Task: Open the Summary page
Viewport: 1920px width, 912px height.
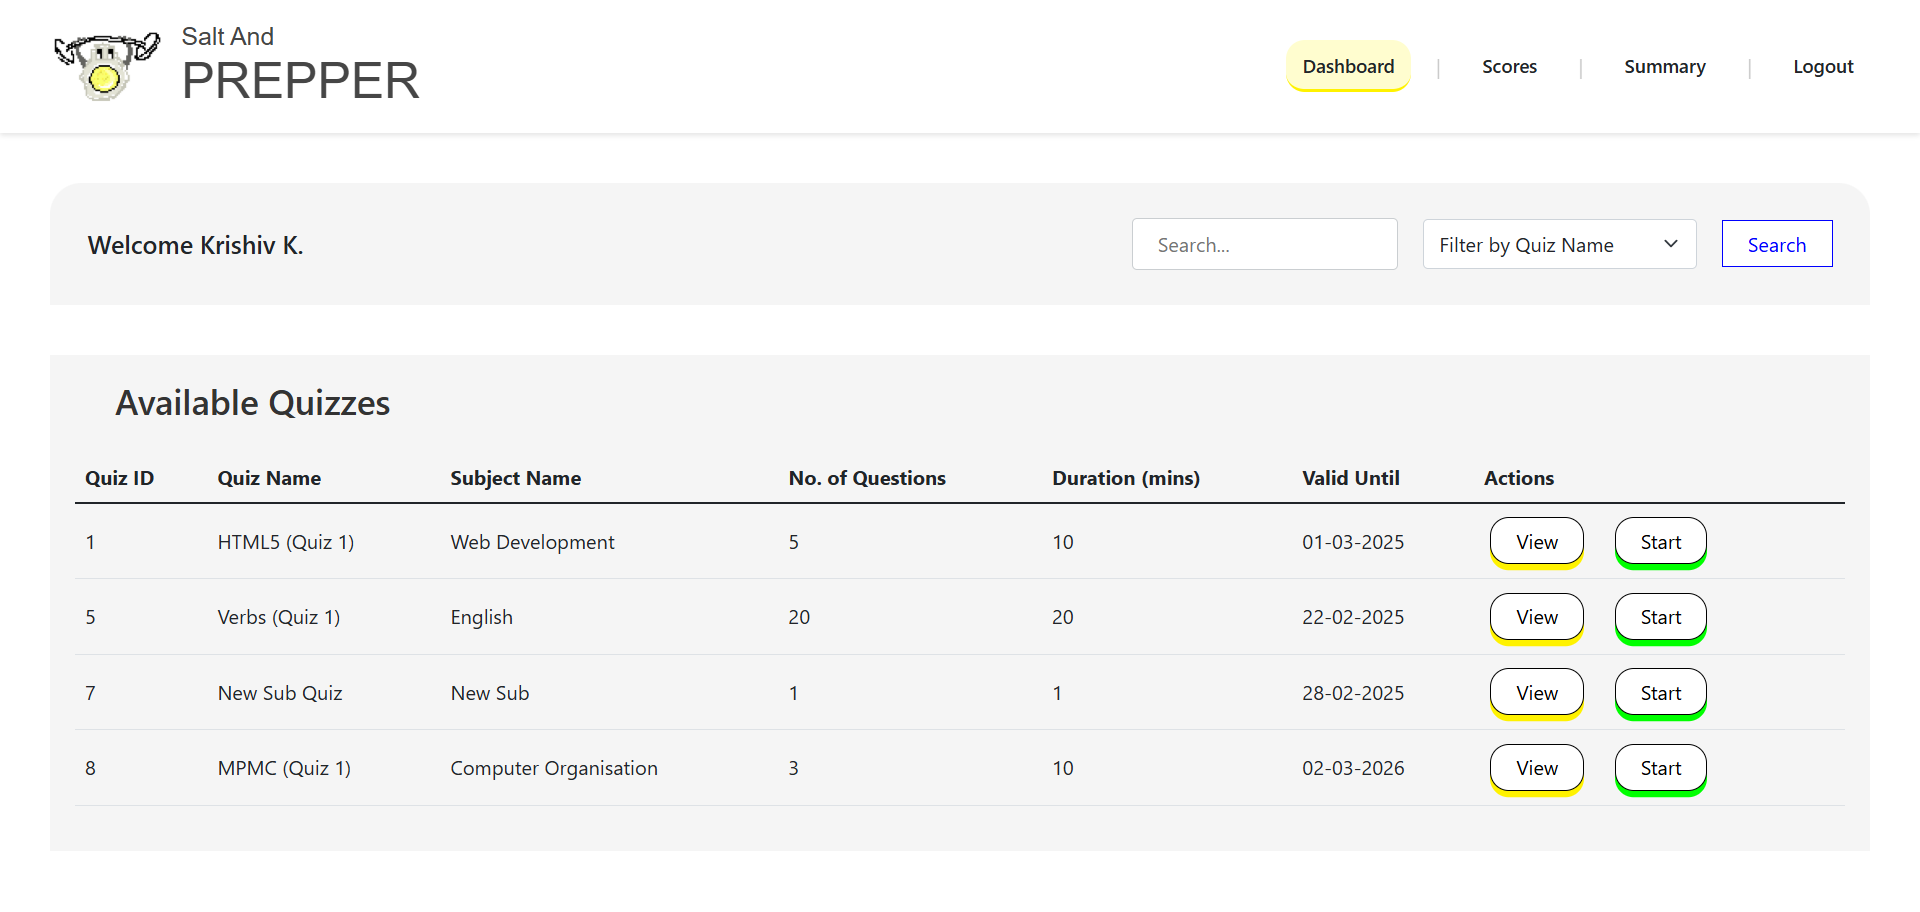Action: tap(1664, 67)
